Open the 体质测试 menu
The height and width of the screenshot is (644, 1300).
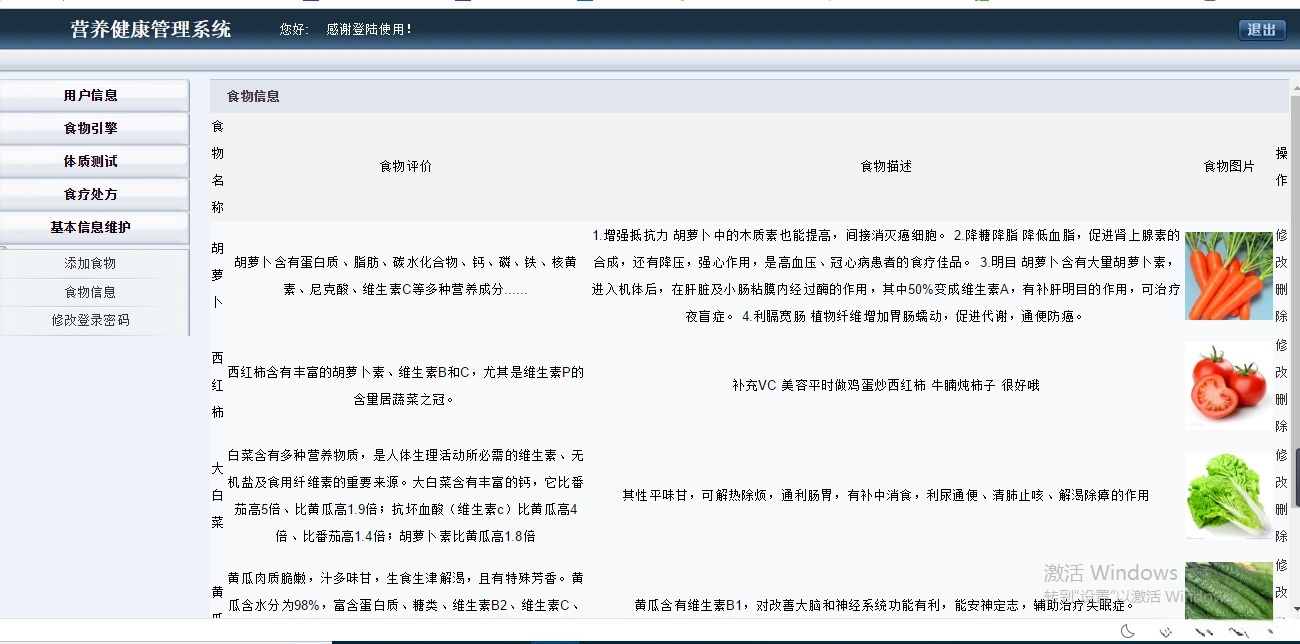(94, 160)
